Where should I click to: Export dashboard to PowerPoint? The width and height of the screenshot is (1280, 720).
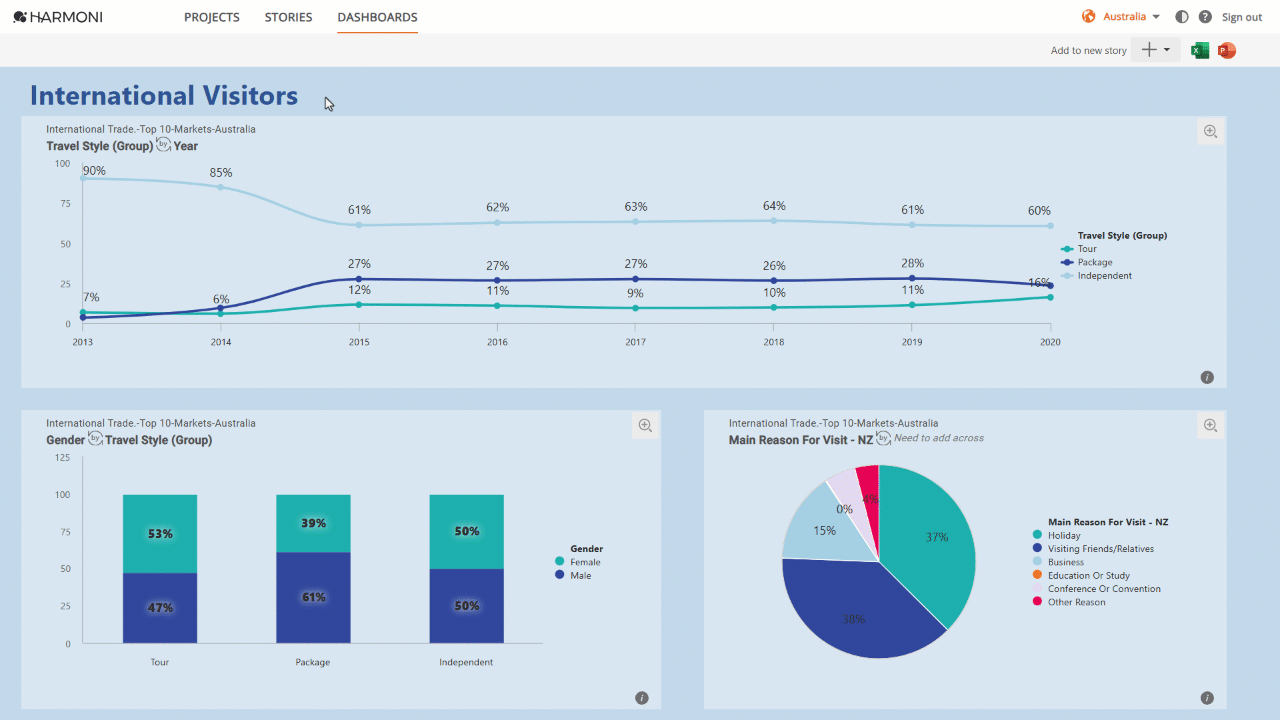(x=1226, y=50)
